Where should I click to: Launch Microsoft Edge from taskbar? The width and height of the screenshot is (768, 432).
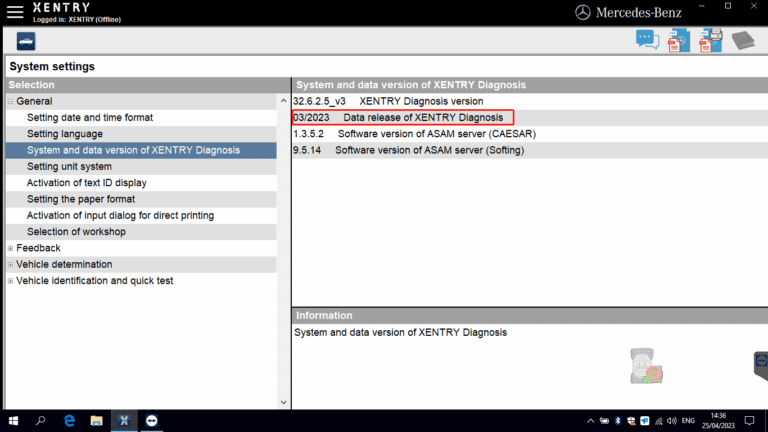click(x=69, y=421)
